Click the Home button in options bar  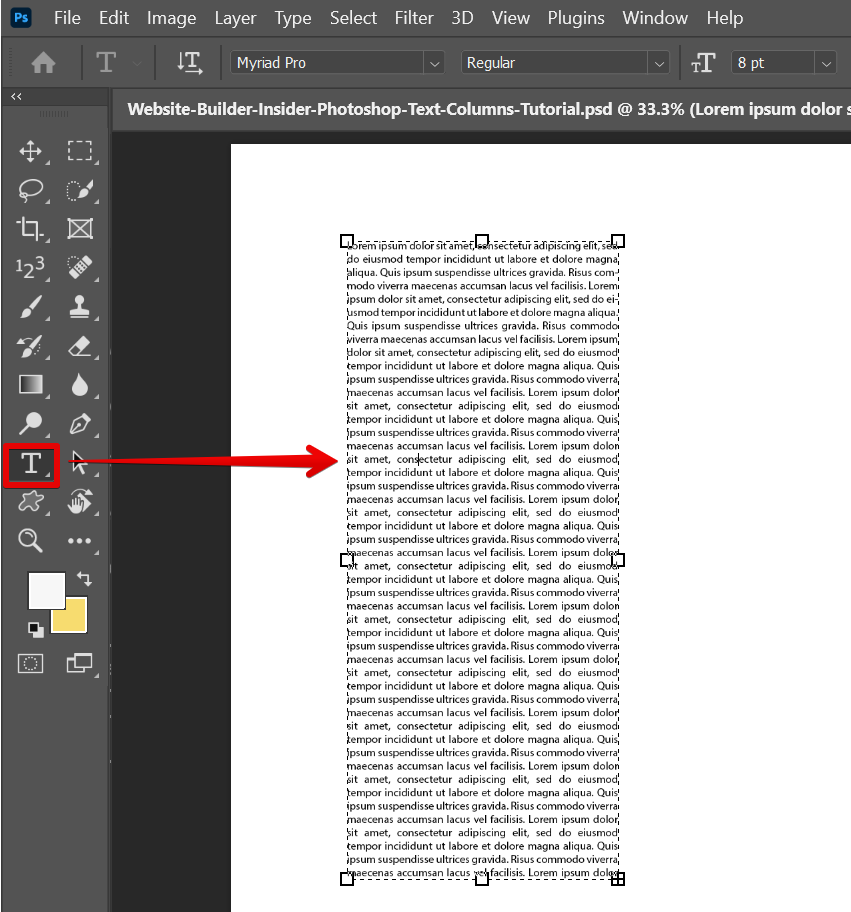pos(43,62)
